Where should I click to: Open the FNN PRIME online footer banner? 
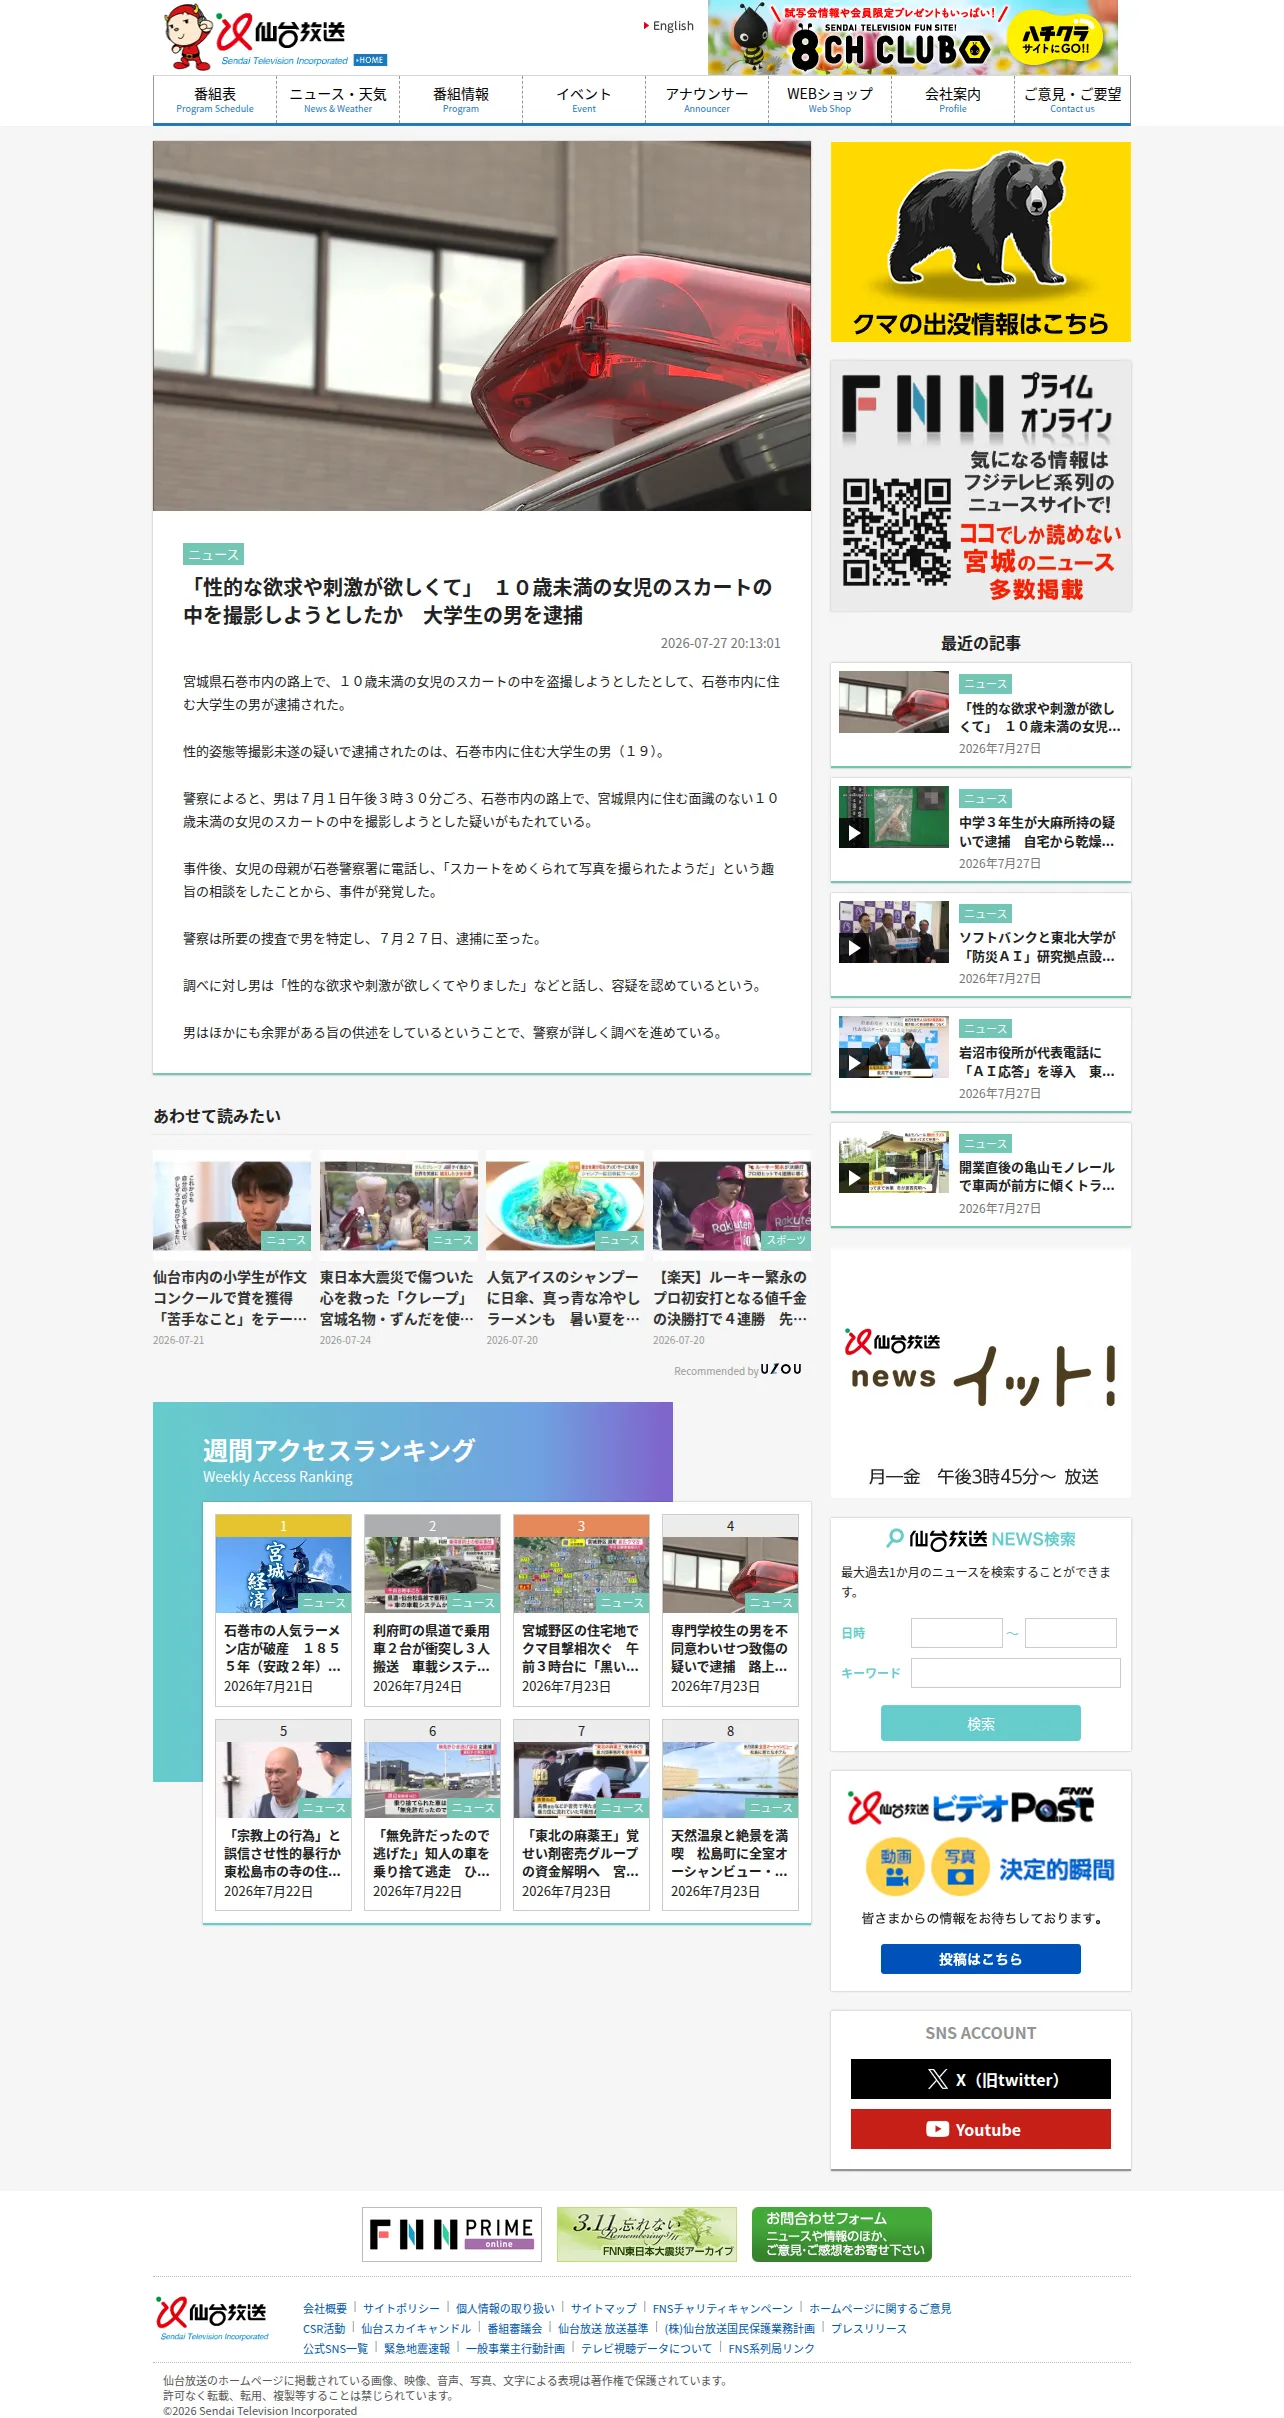(x=452, y=2234)
